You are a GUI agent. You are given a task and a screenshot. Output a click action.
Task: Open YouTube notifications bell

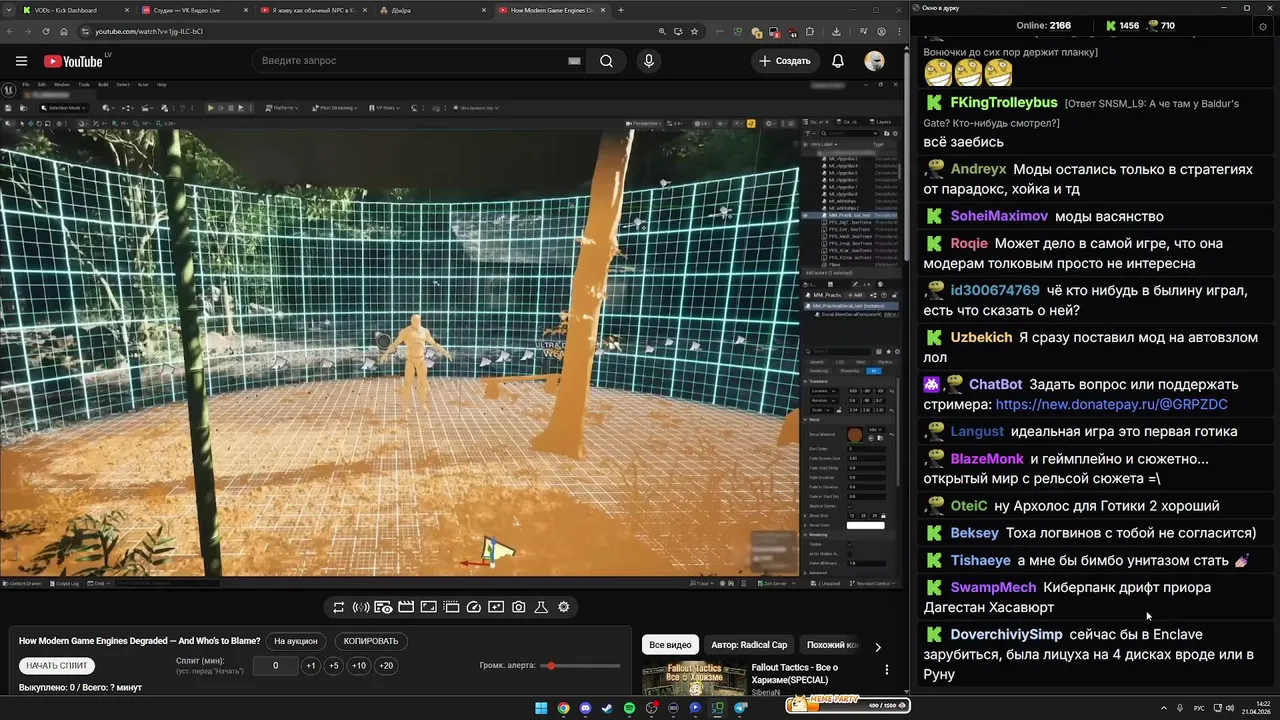[x=838, y=61]
